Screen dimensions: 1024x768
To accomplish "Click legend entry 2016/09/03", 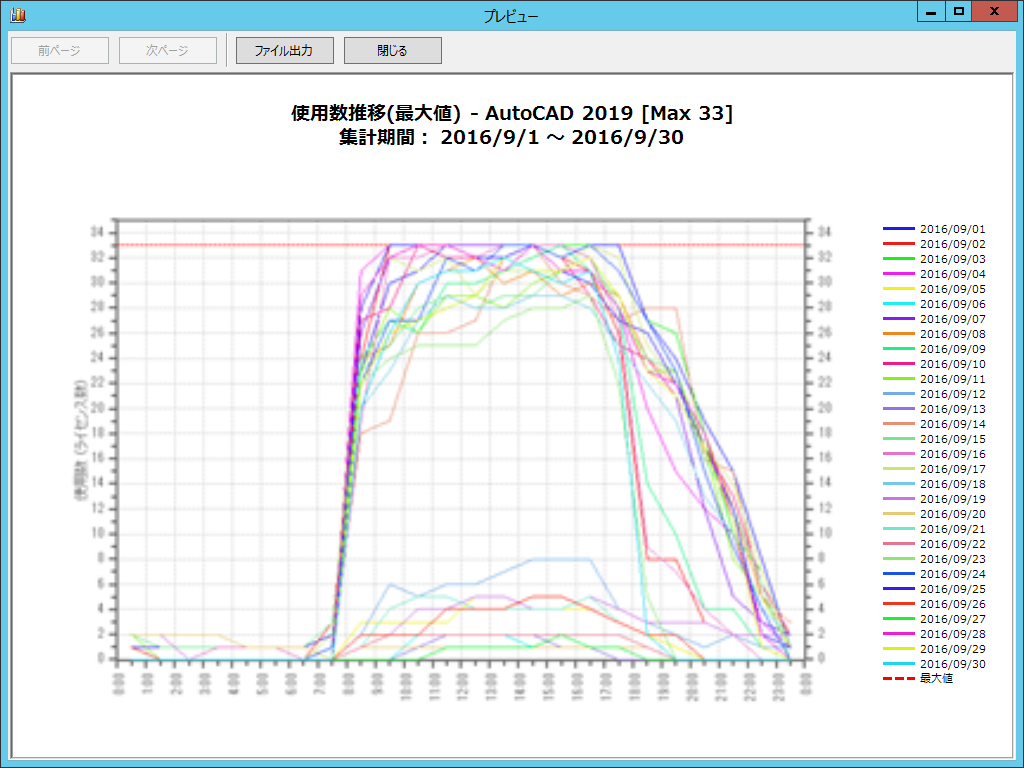I will 935,259.
